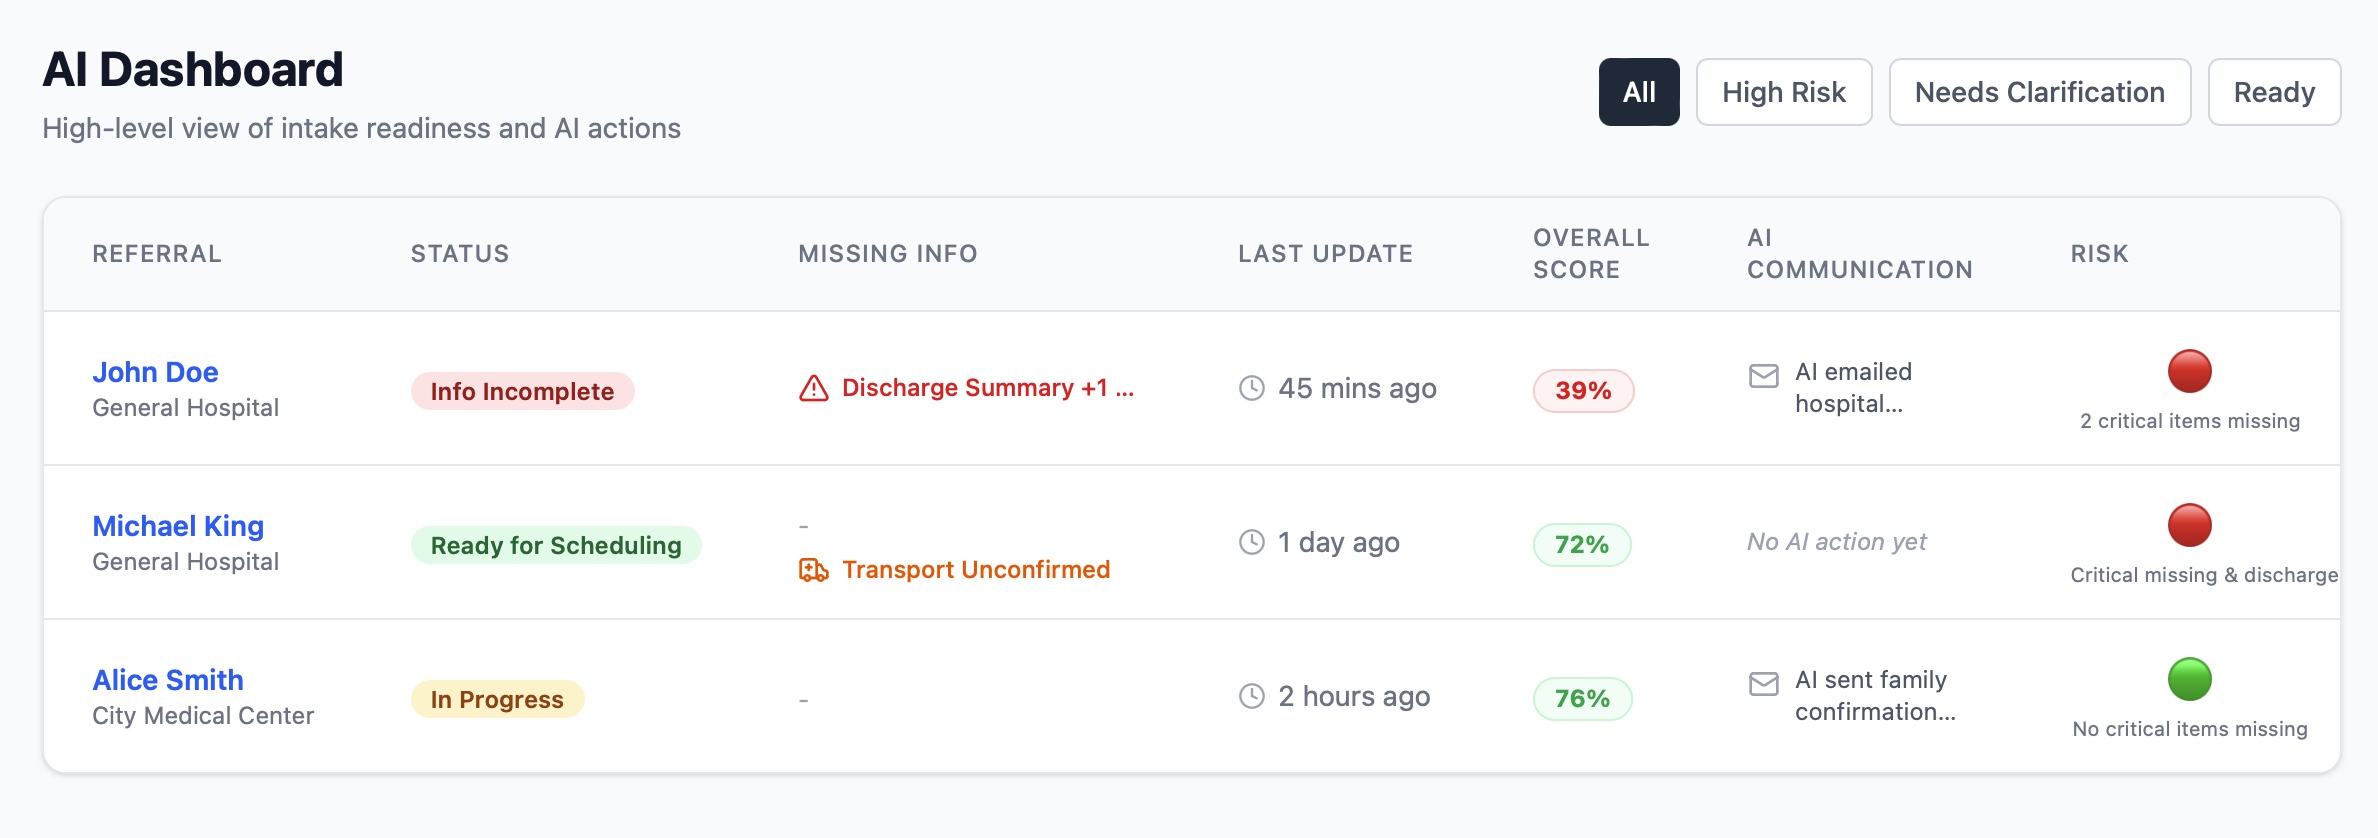Open John Doe's referral record
2378x838 pixels.
[155, 371]
